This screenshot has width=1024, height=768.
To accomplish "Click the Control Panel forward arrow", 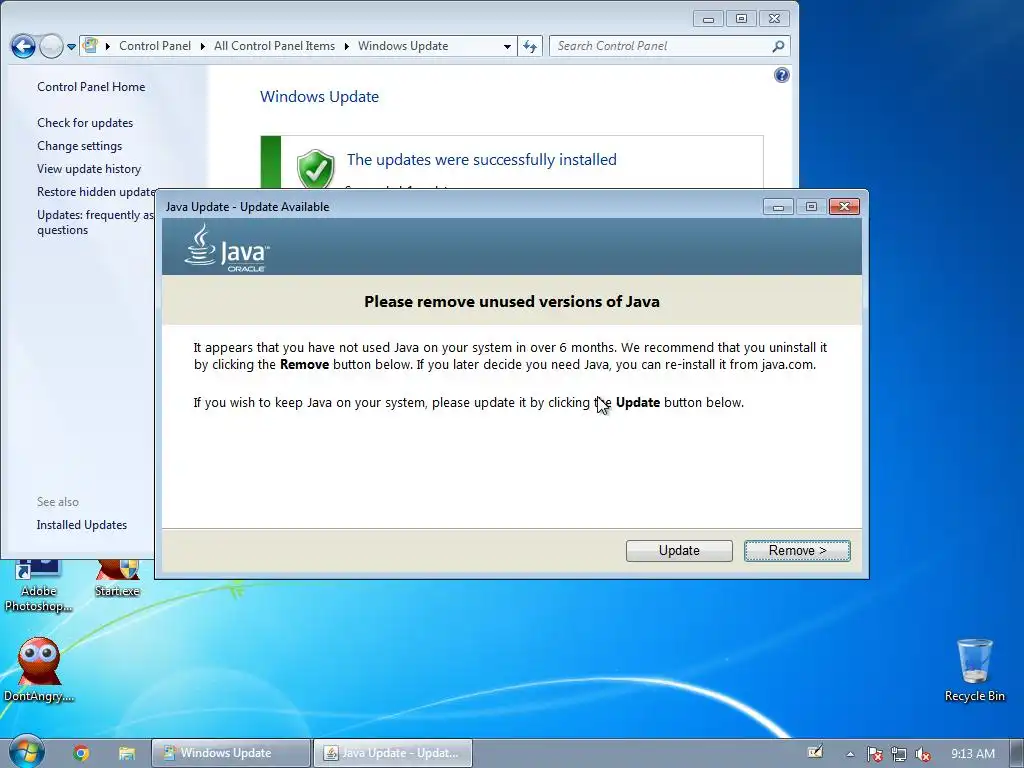I will pyautogui.click(x=51, y=46).
